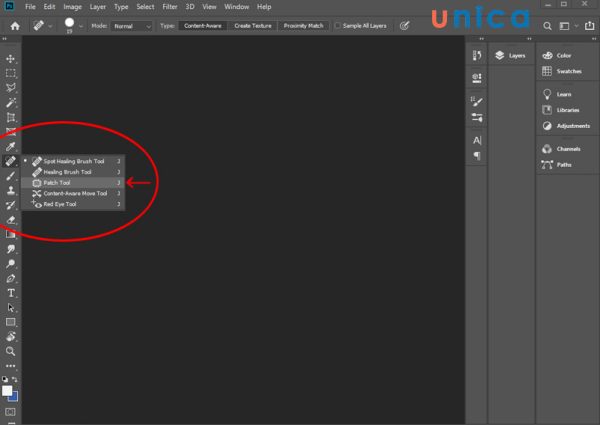Choose Healing Brush Tool from flyout
Screen dimensions: 600x425
point(73,172)
